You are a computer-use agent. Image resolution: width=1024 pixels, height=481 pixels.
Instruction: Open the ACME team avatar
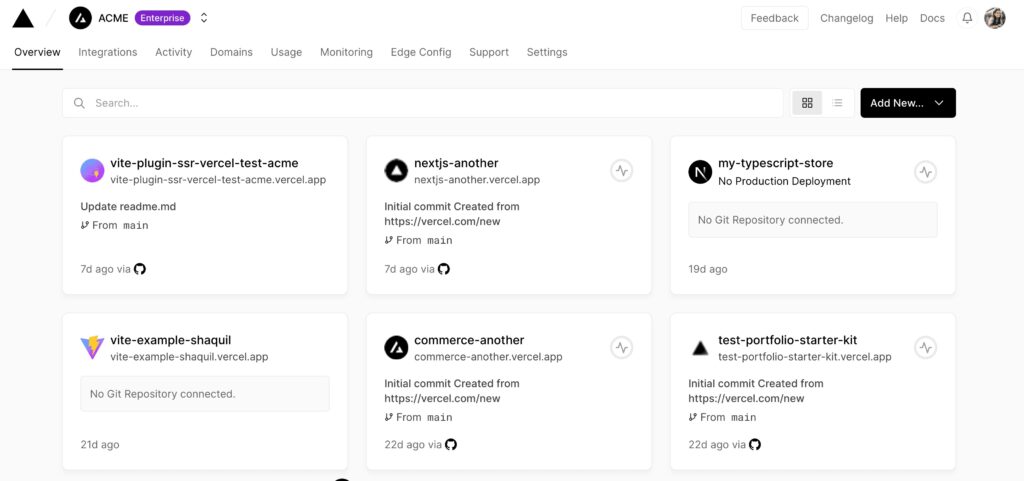80,18
